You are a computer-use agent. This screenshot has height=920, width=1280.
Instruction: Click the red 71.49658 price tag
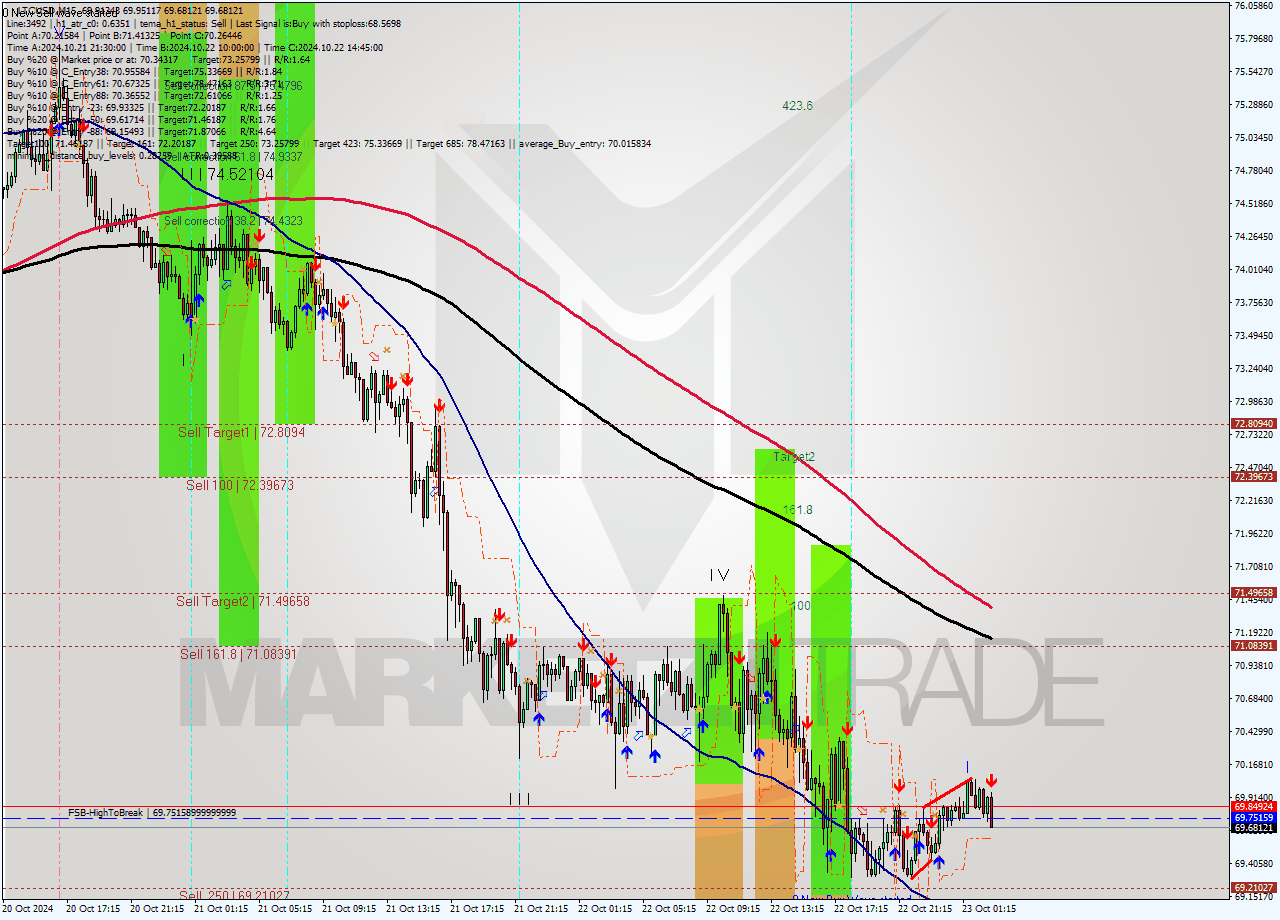tap(1254, 593)
